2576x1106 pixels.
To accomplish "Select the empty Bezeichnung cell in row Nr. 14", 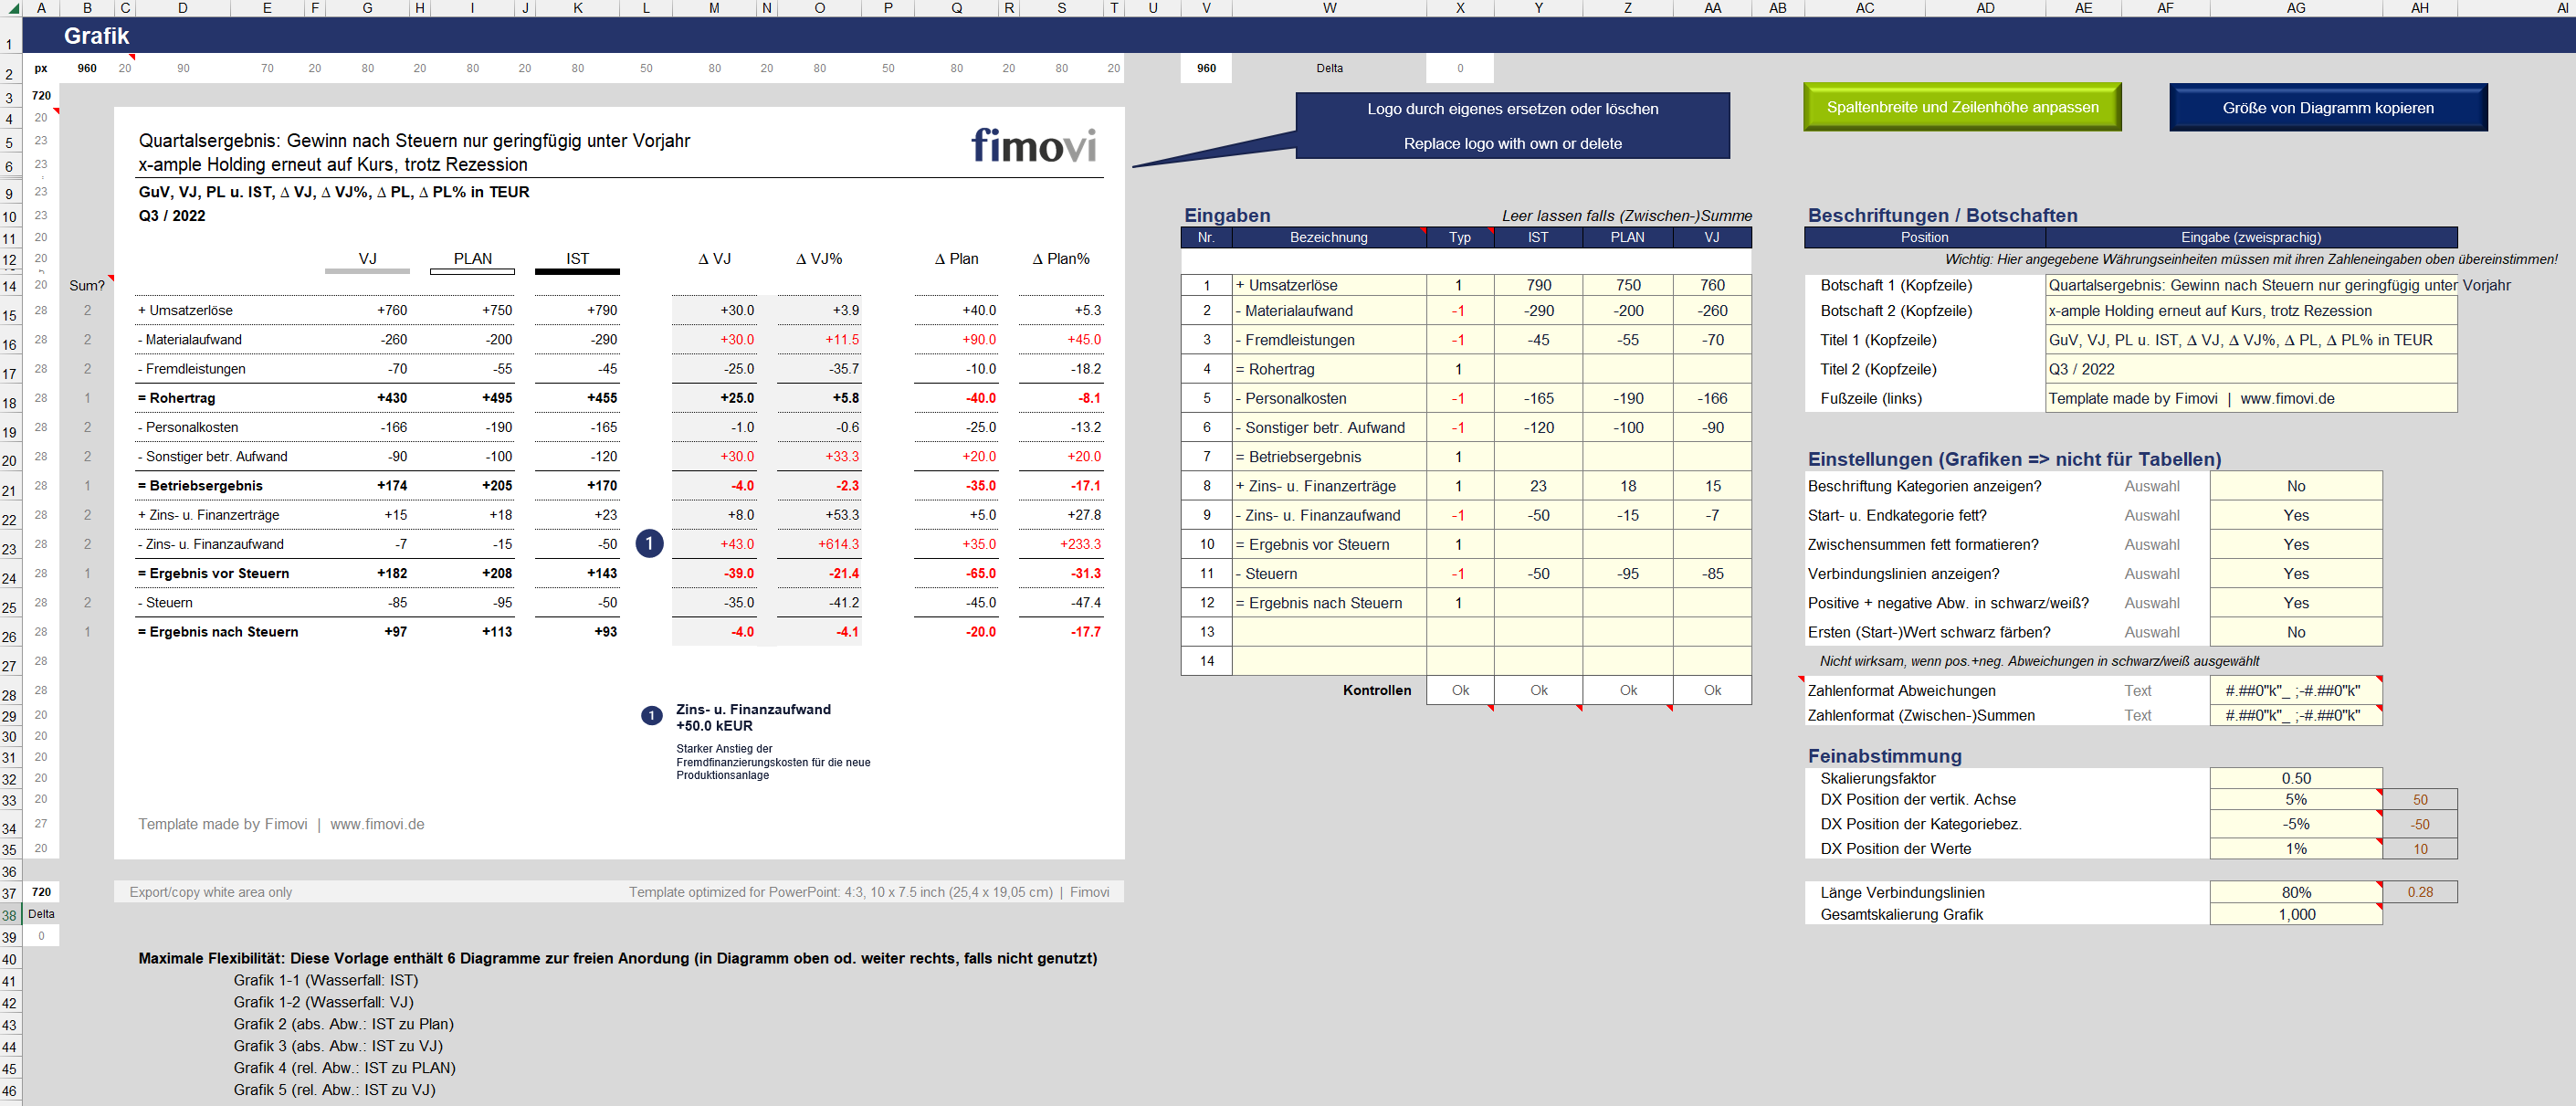I will (x=1329, y=661).
